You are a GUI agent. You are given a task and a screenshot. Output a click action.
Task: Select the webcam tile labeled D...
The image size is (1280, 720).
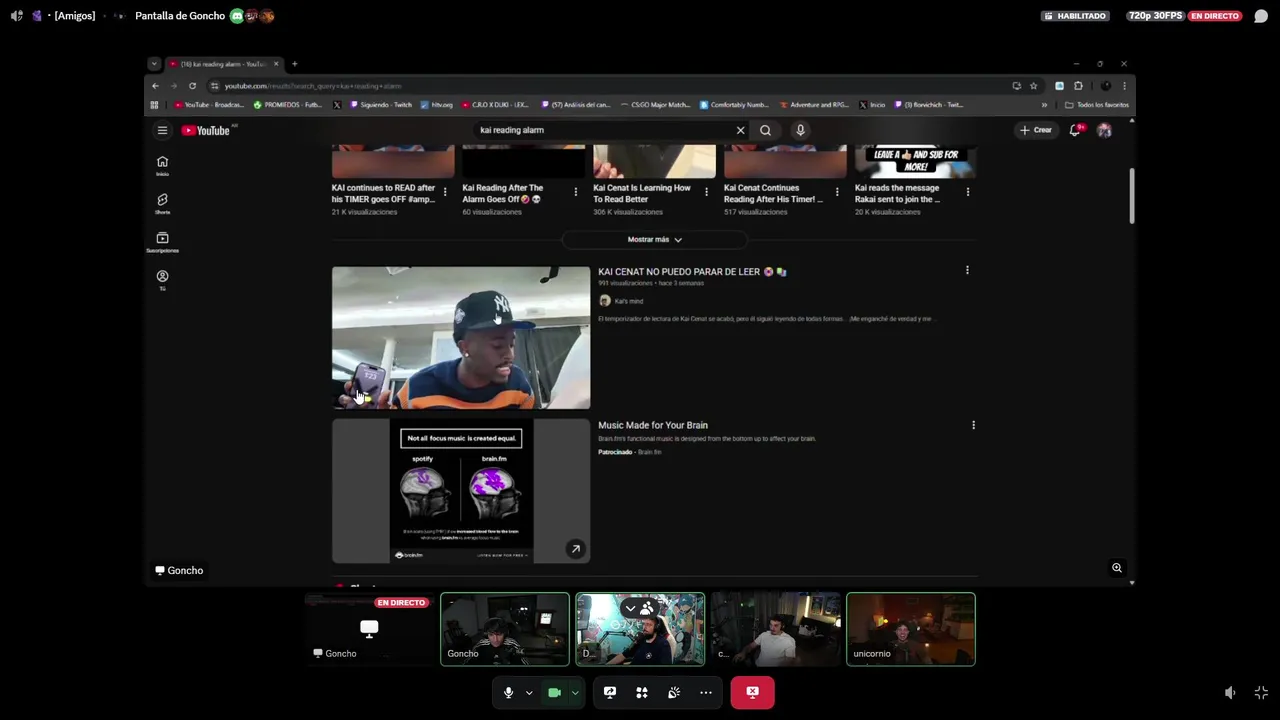[640, 629]
